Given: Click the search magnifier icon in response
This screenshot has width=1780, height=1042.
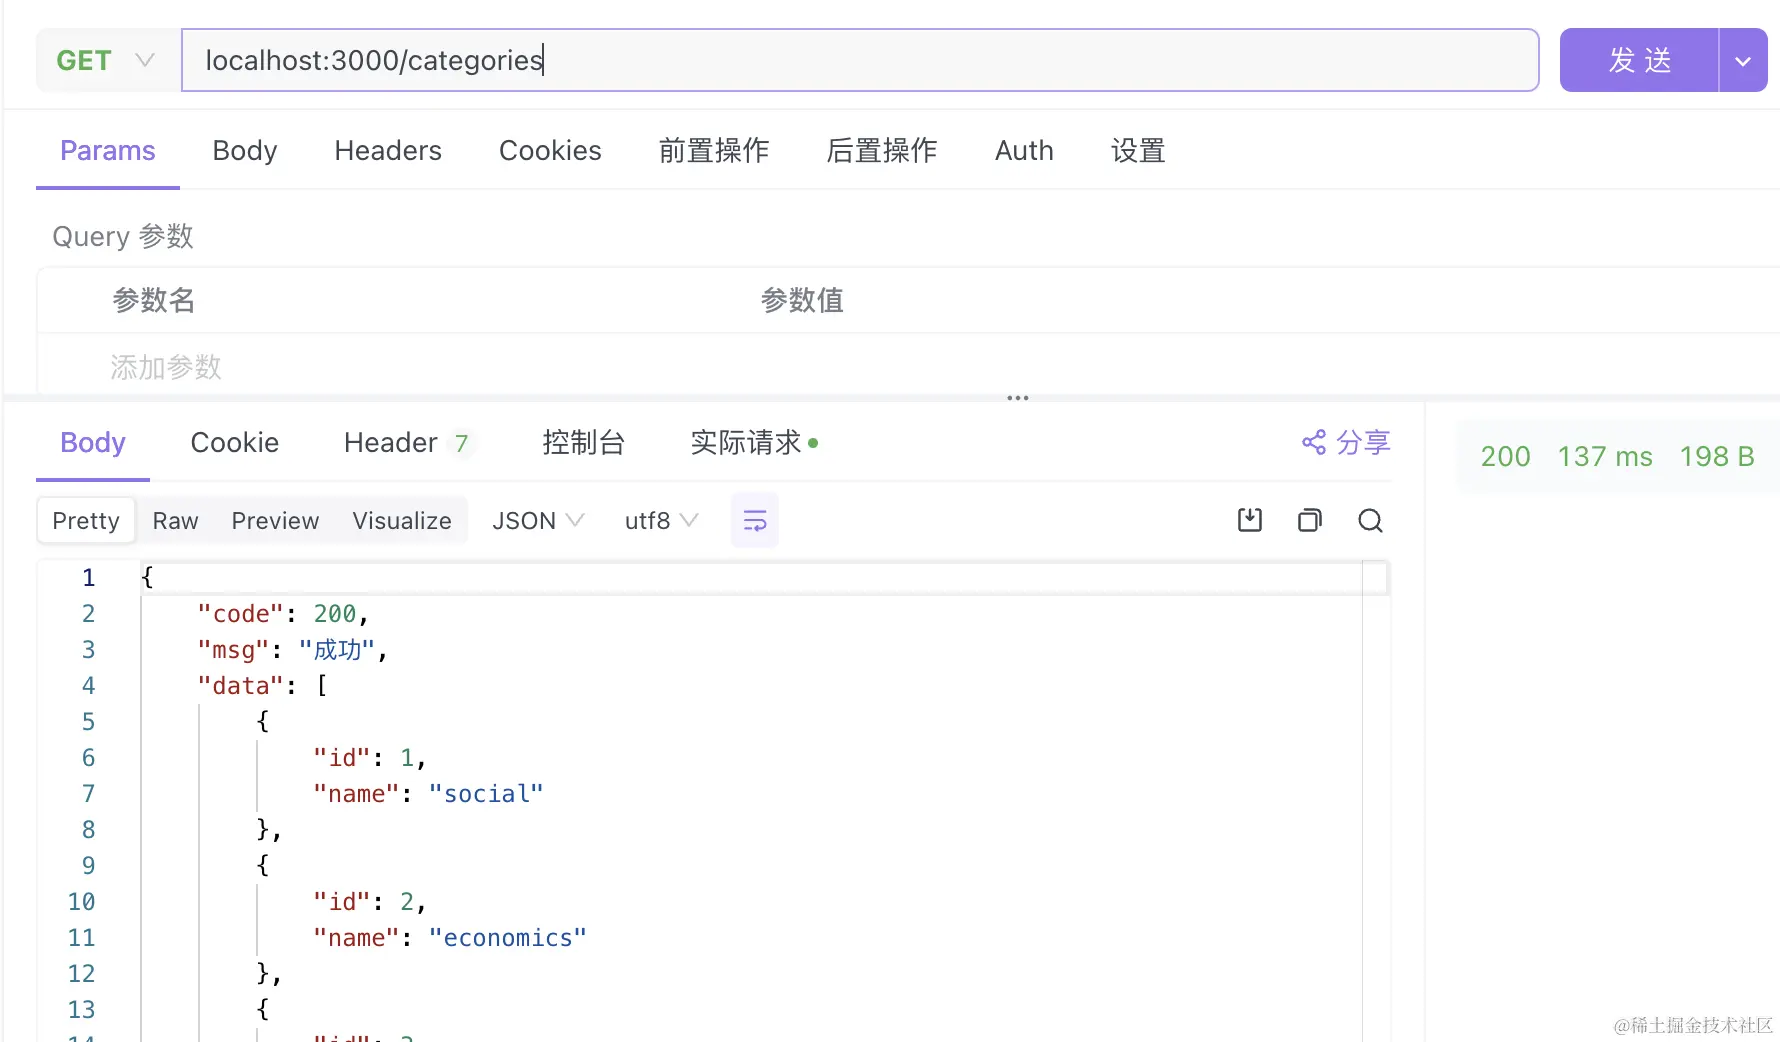Looking at the screenshot, I should [x=1370, y=520].
